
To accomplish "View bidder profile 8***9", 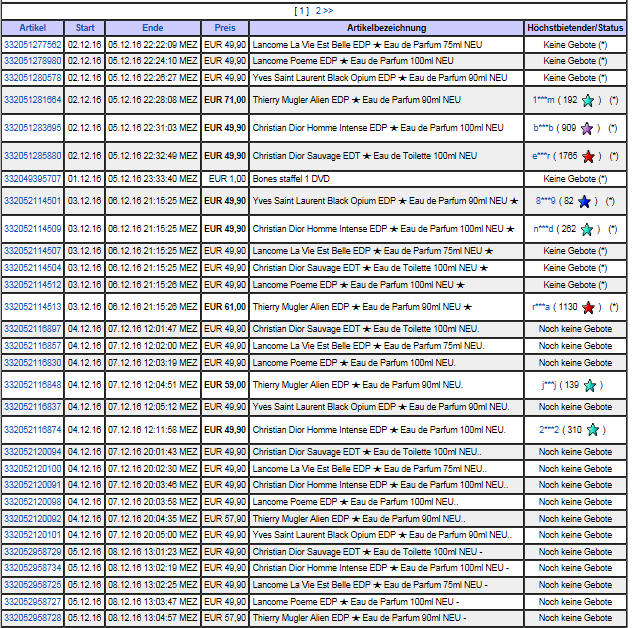I will tap(545, 201).
